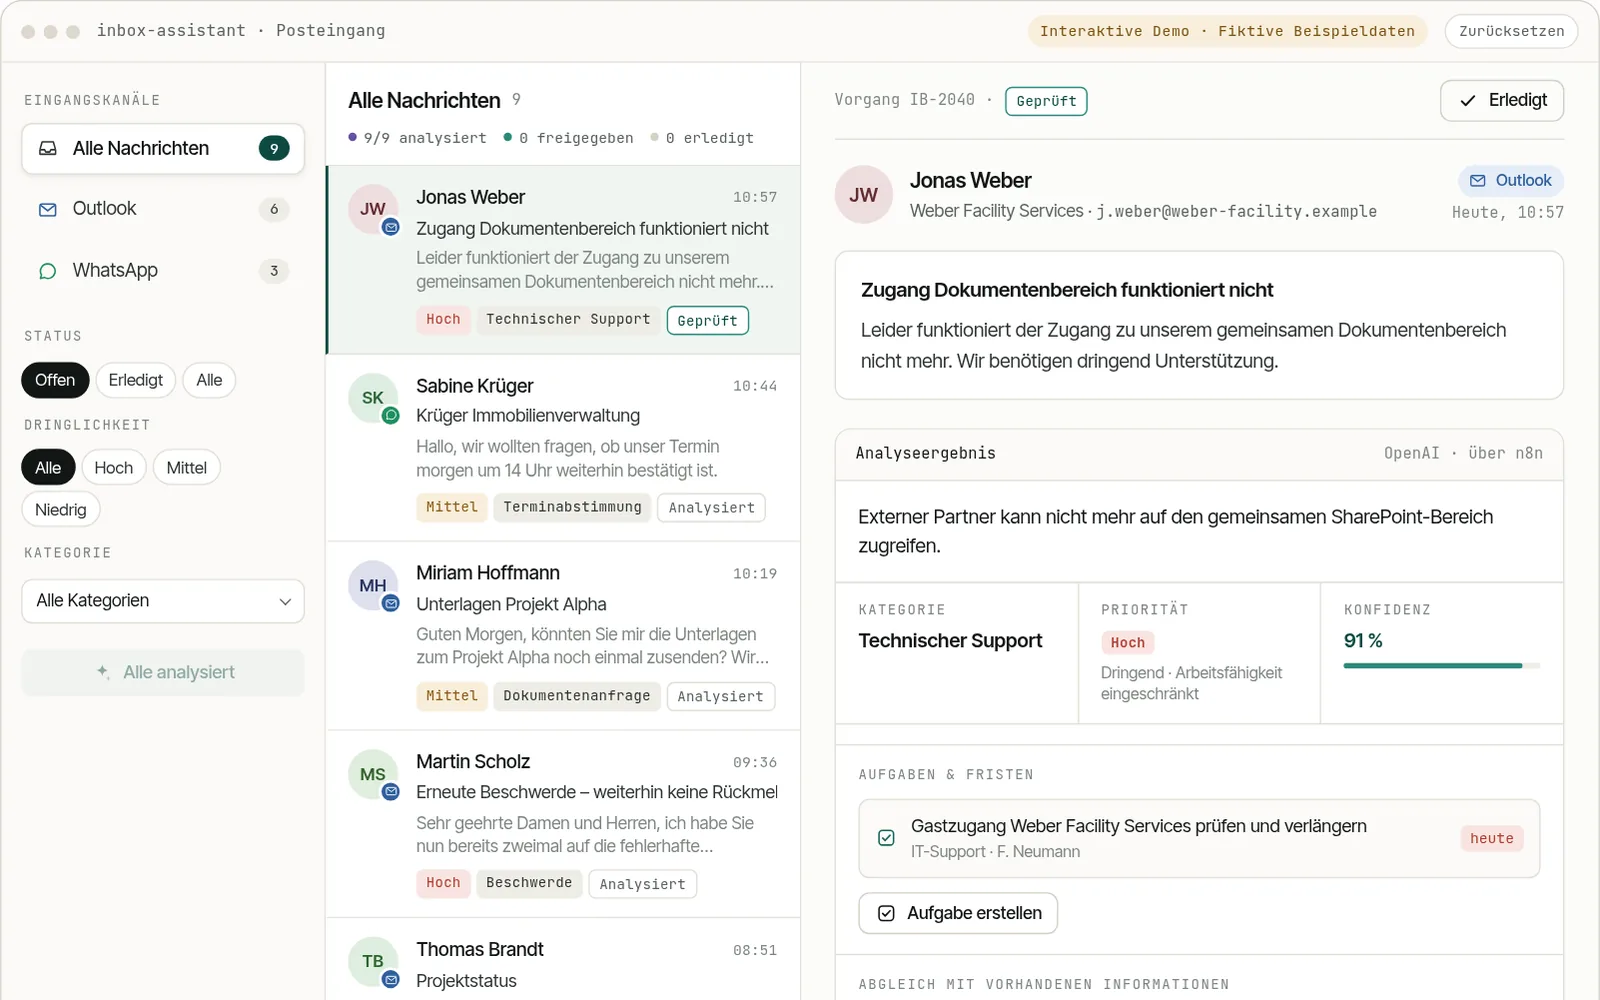Click the SK avatar of Sabine Krüger

tap(373, 397)
